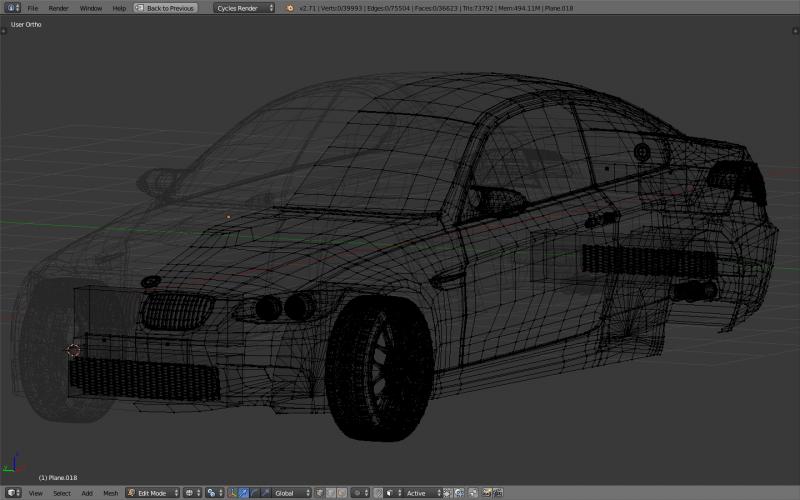Enable the scale manipulator icon

coord(265,493)
